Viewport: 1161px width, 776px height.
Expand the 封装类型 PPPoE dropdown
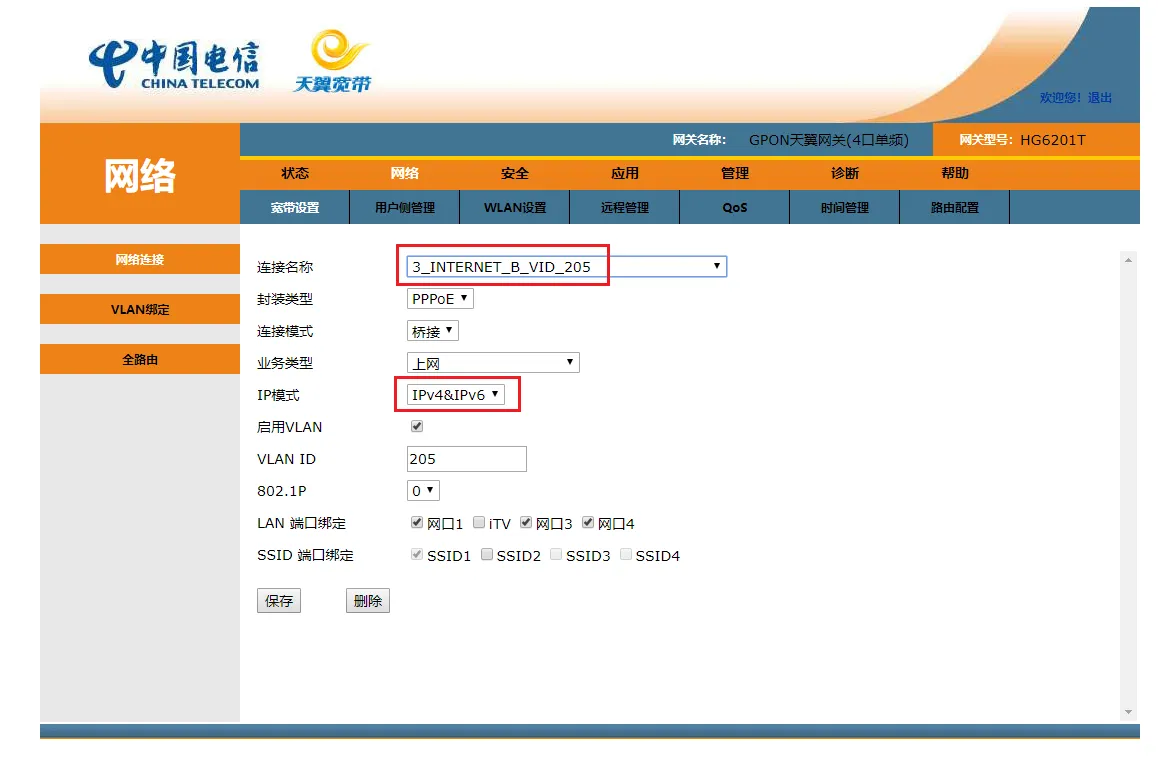(440, 298)
